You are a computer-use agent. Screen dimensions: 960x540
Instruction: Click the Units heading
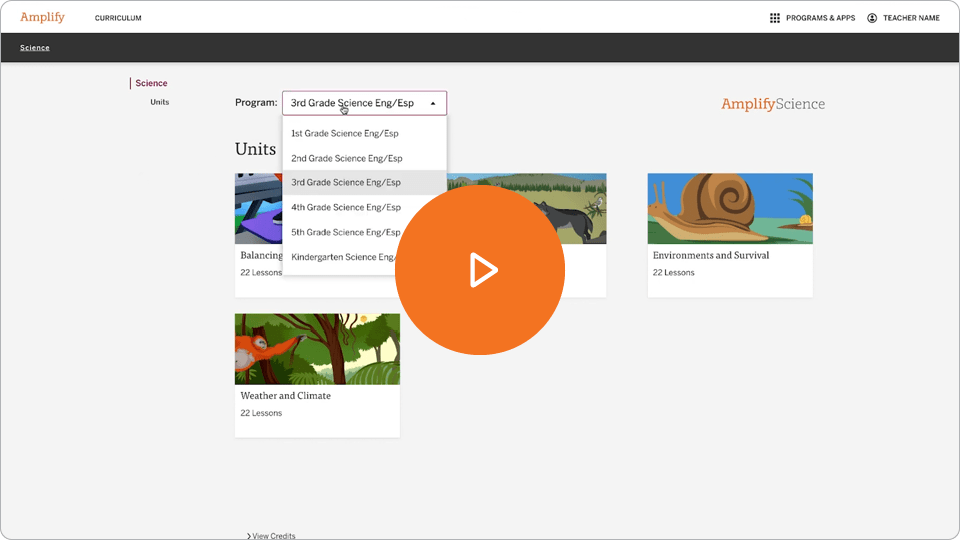click(x=255, y=149)
